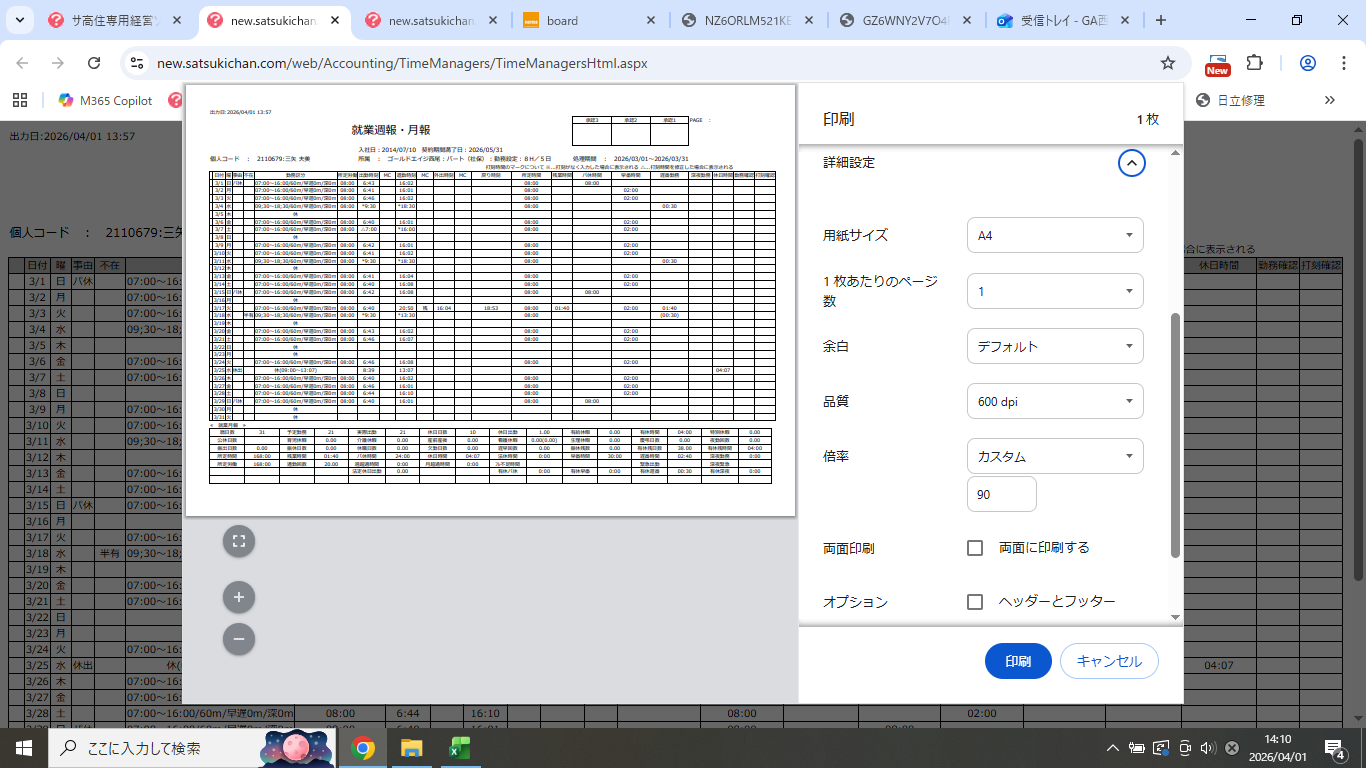1366x768 pixels.
Task: Collapse the 詳細設定 section chevron
Action: [x=1131, y=162]
